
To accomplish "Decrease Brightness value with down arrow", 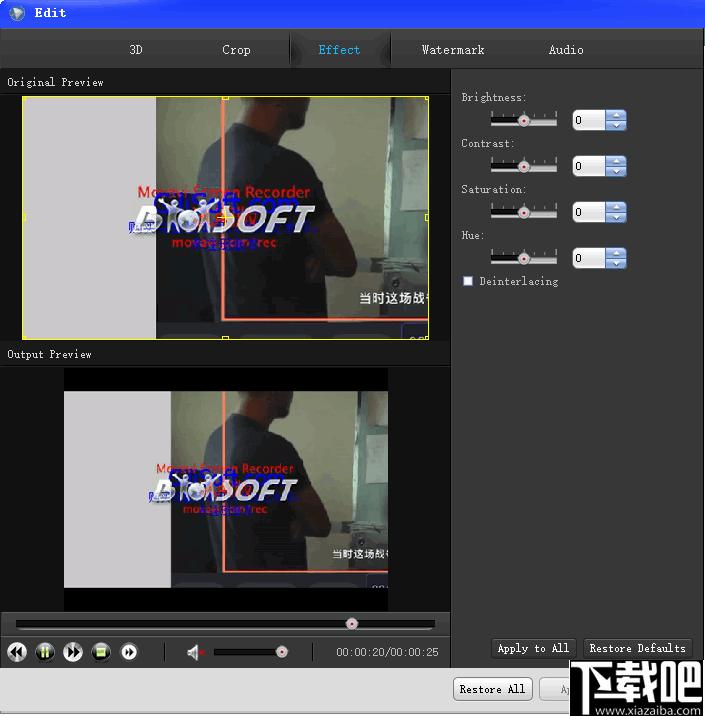I will tap(616, 125).
